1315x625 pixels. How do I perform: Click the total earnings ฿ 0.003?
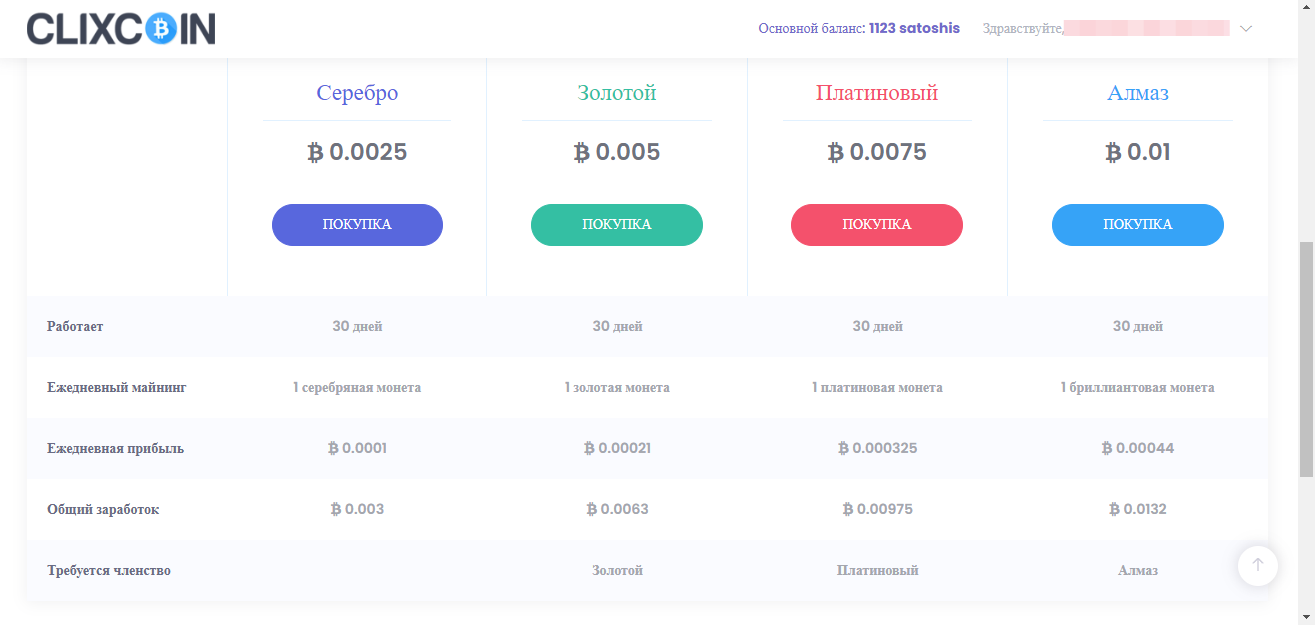357,510
